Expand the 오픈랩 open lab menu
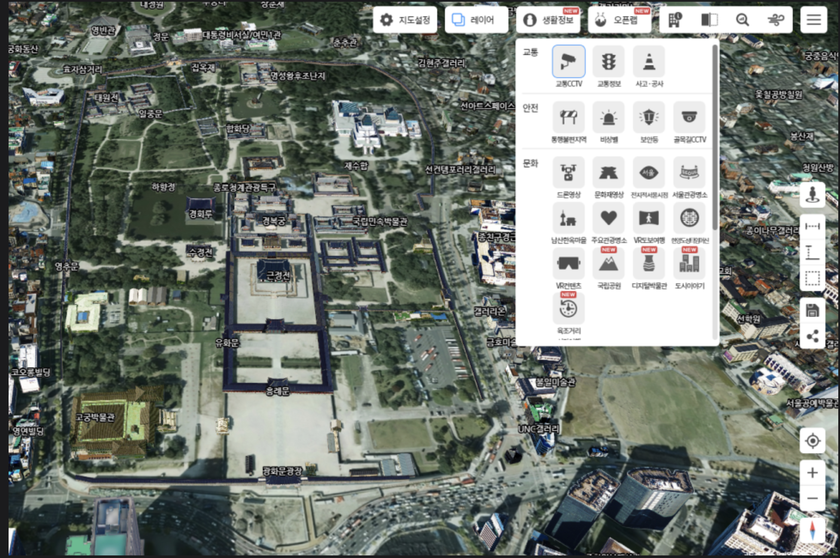The image size is (840, 558). (x=617, y=20)
